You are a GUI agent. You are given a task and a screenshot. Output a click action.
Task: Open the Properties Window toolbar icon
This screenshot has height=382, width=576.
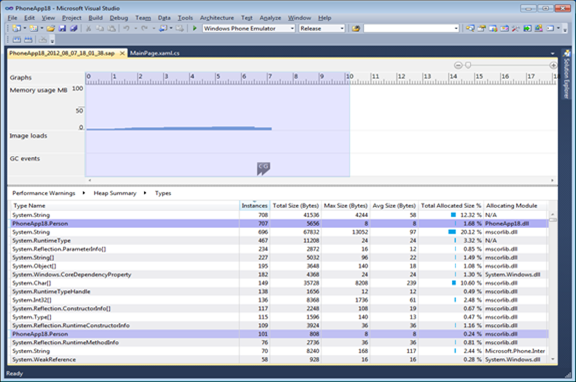pyautogui.click(x=481, y=28)
